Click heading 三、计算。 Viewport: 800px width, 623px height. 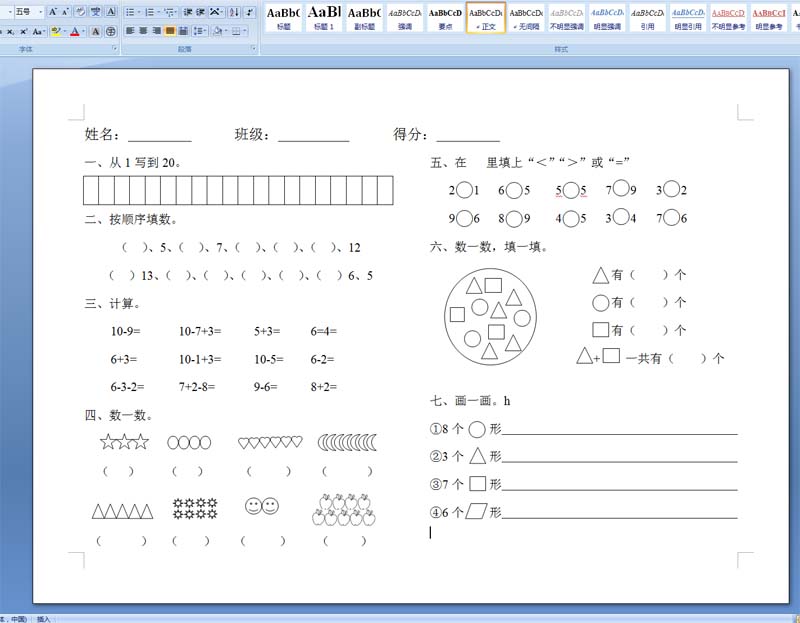click(112, 304)
